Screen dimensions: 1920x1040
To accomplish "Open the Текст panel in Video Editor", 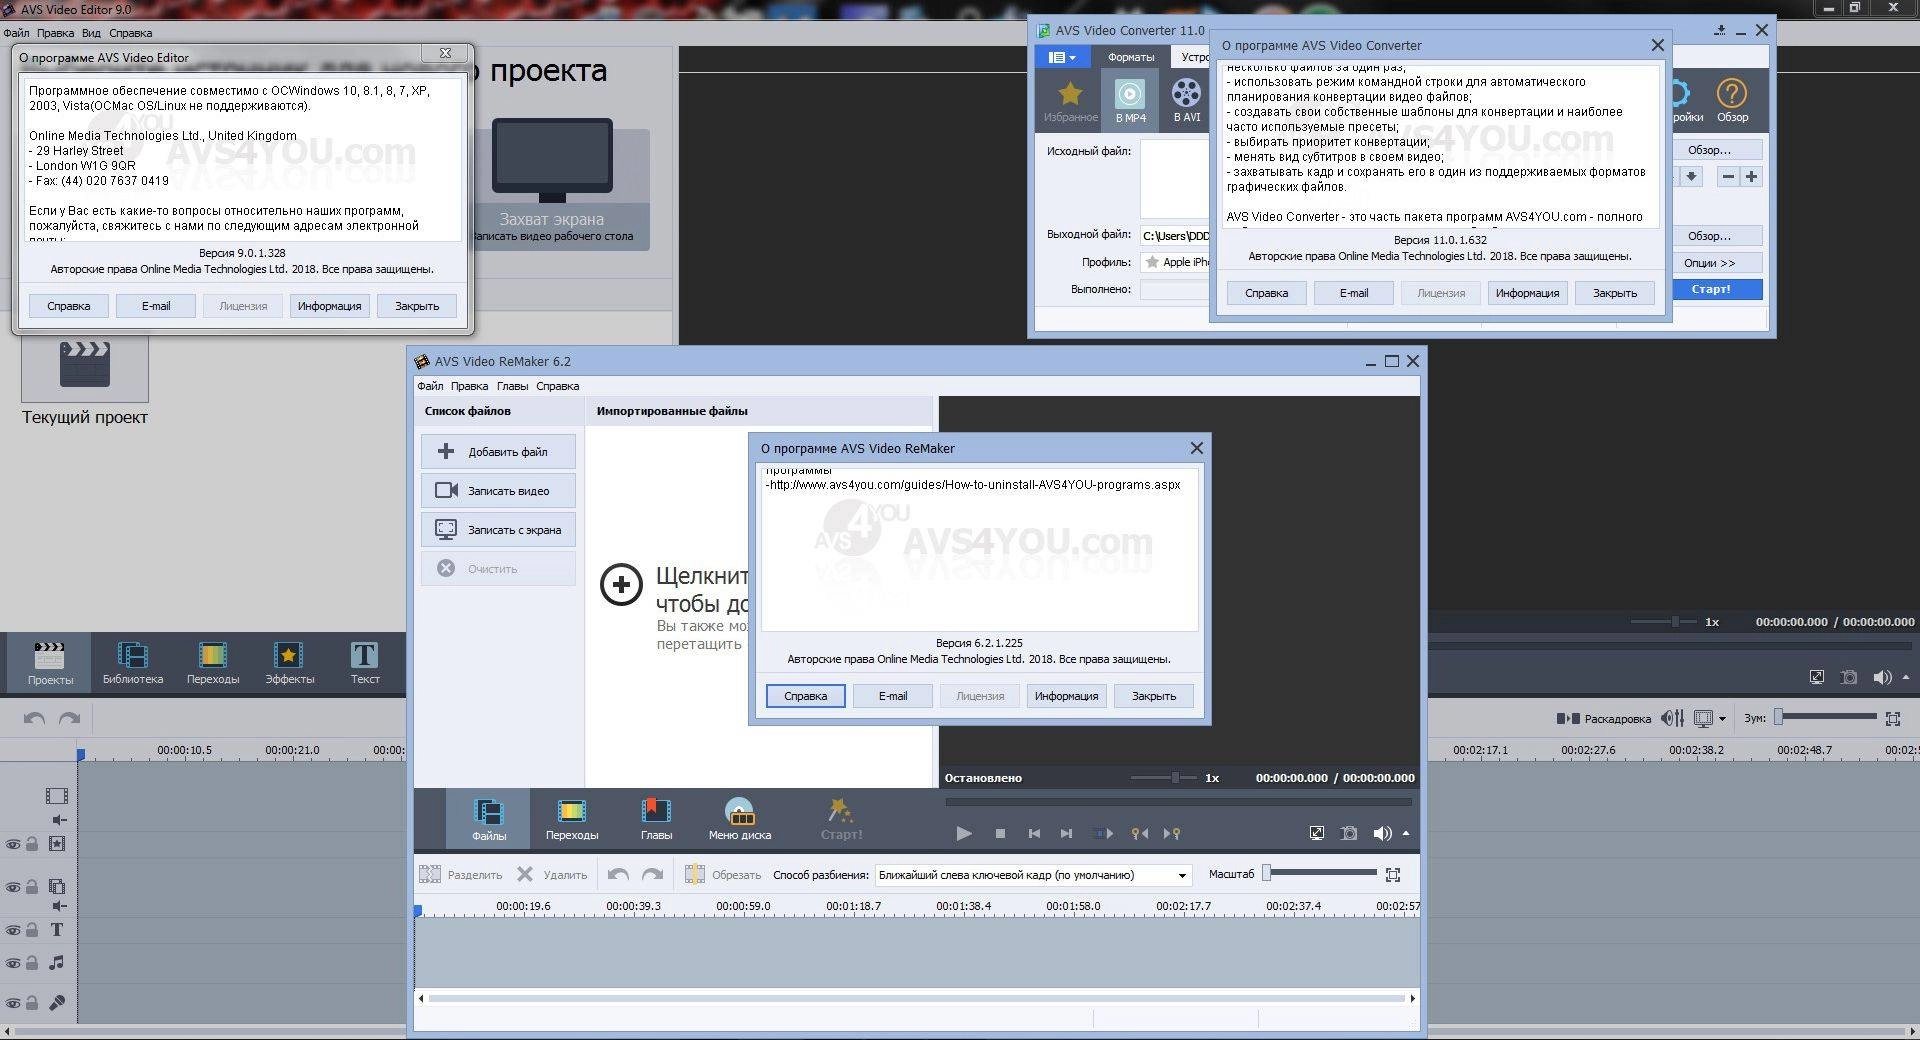I will click(364, 662).
